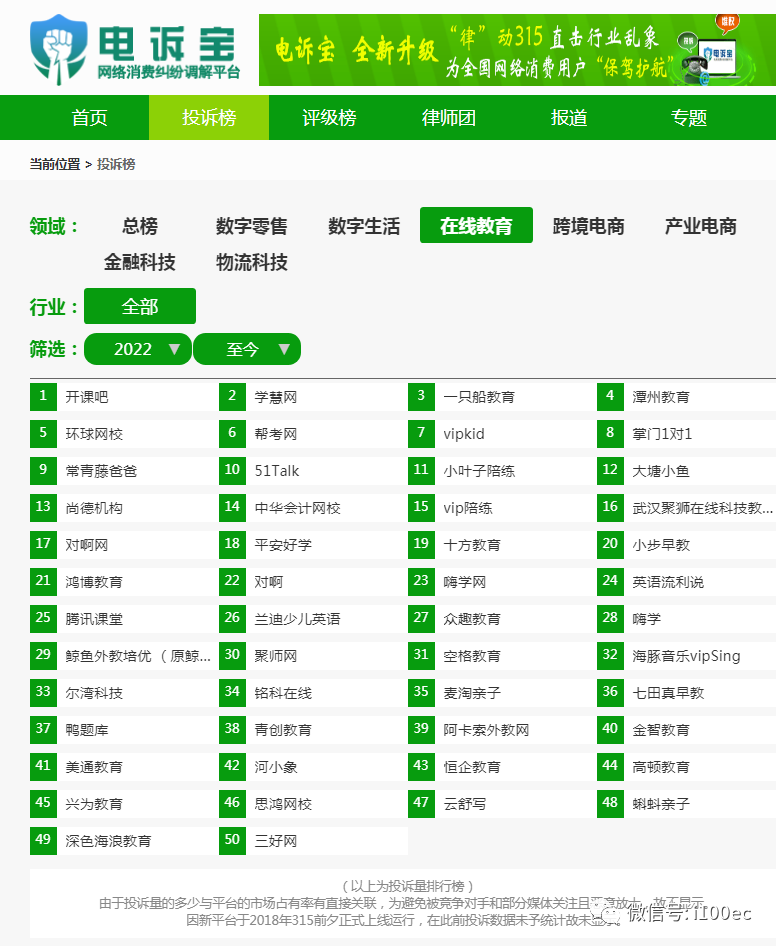Select the 产业电商 field filter

coord(701,226)
